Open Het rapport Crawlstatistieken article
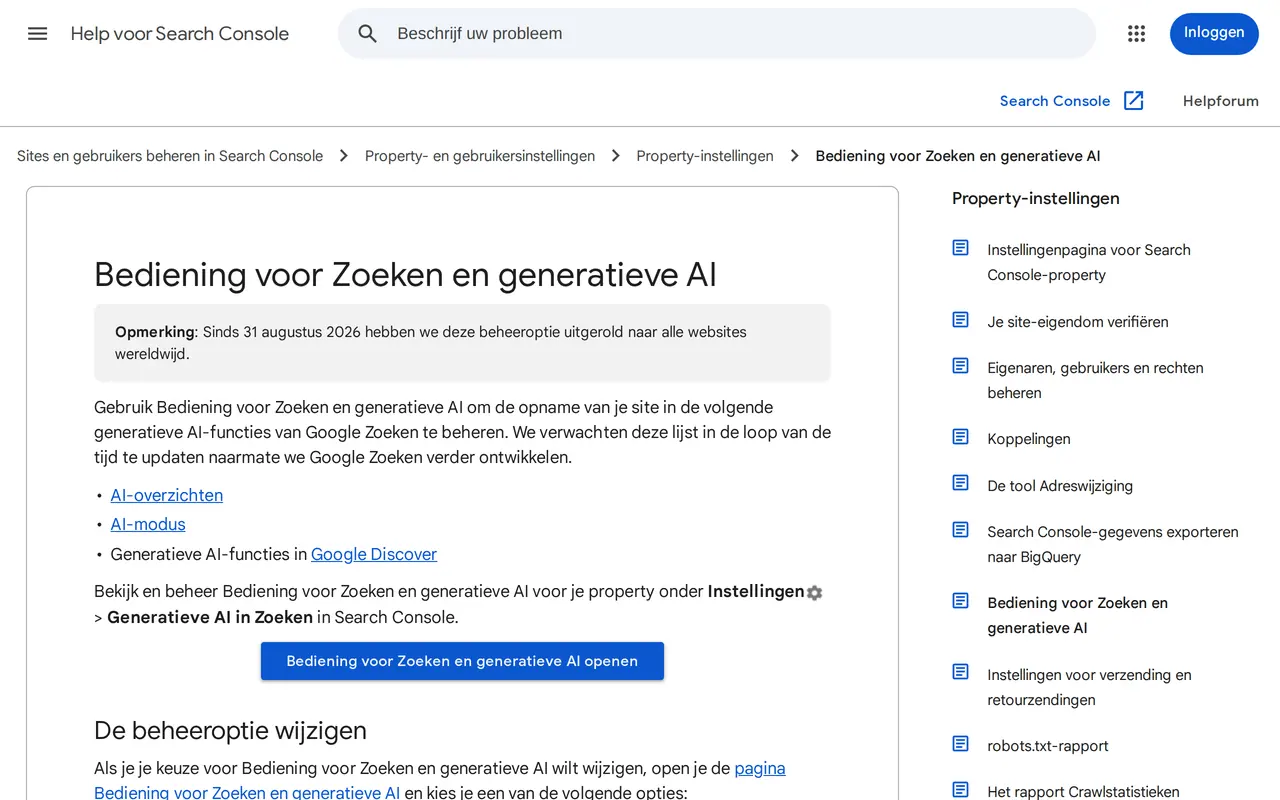The width and height of the screenshot is (1280, 800). coord(1083,792)
